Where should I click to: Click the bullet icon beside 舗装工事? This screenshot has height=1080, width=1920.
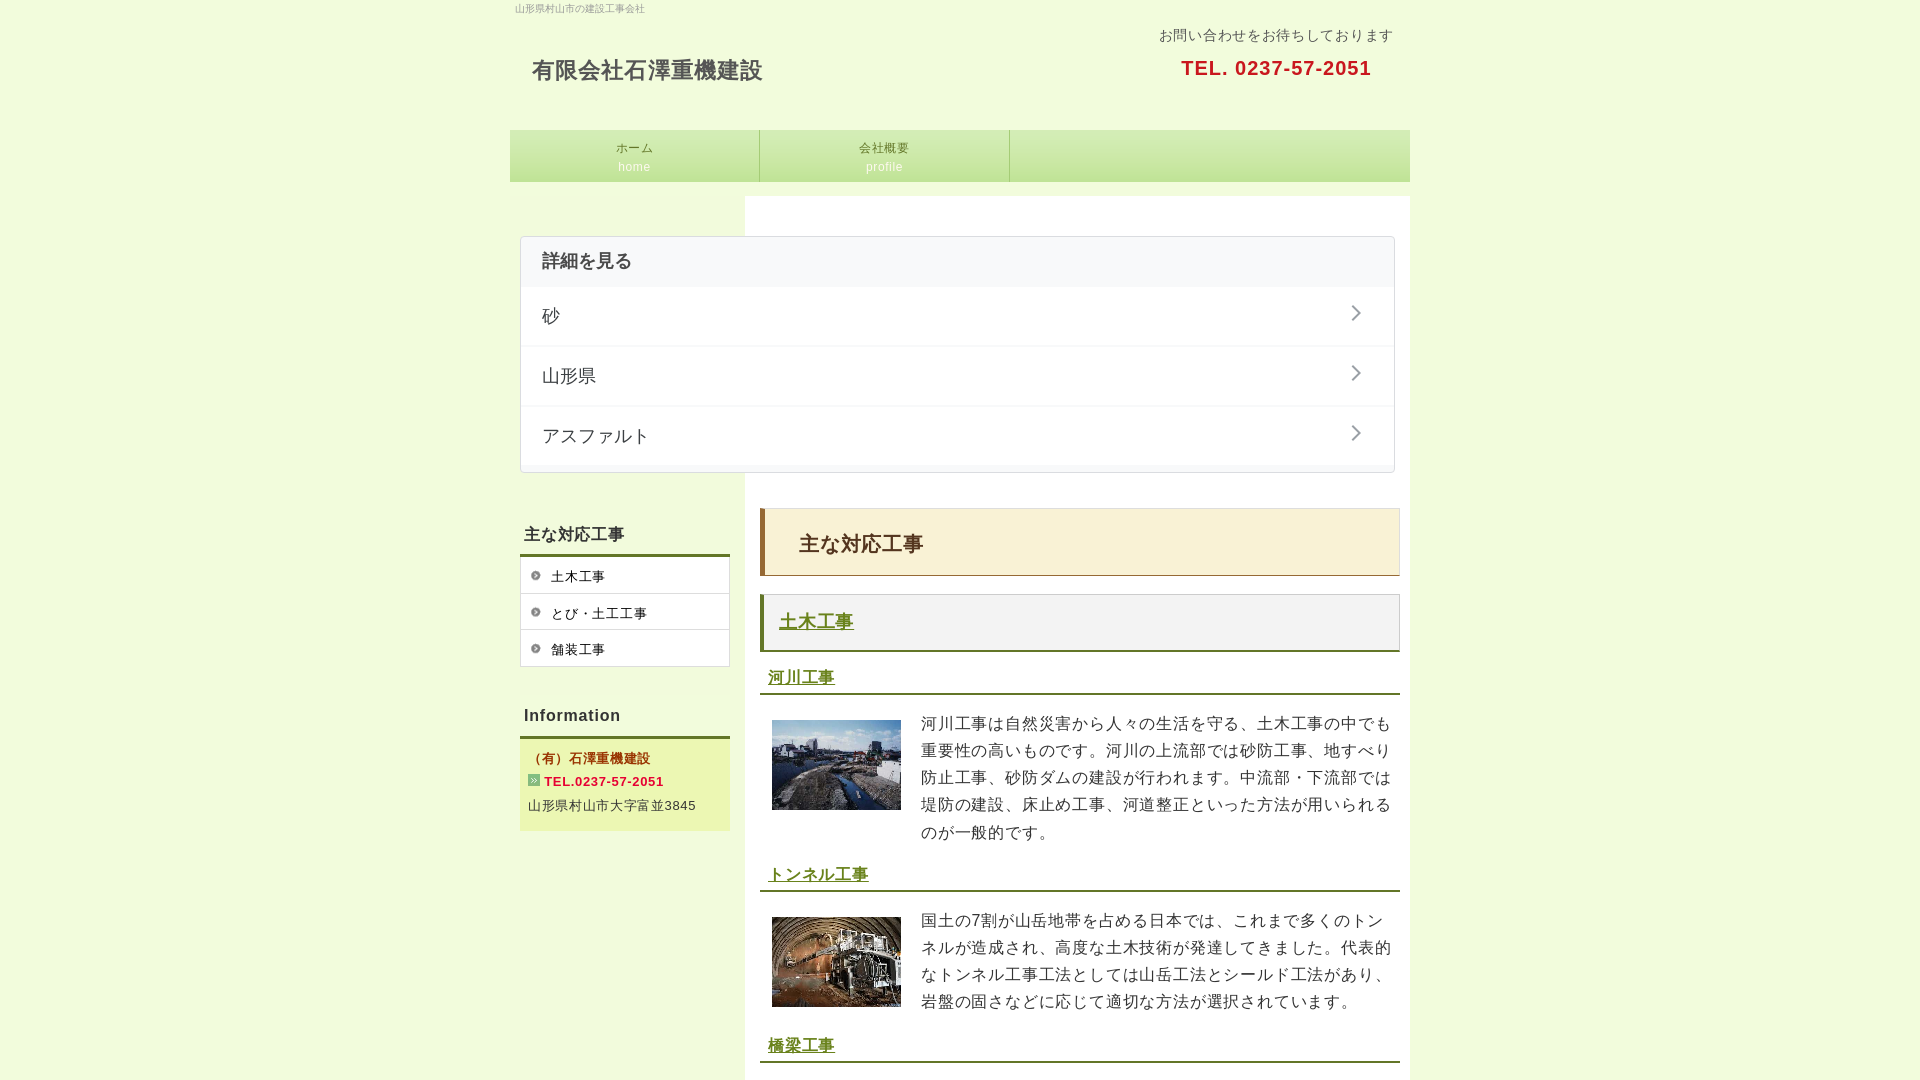(x=536, y=648)
